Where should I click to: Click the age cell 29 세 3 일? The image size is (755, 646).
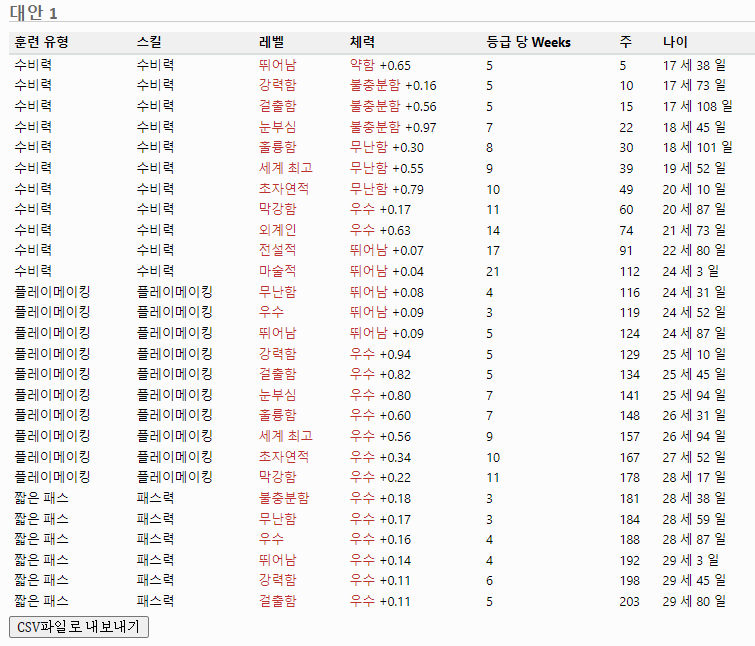pos(690,560)
